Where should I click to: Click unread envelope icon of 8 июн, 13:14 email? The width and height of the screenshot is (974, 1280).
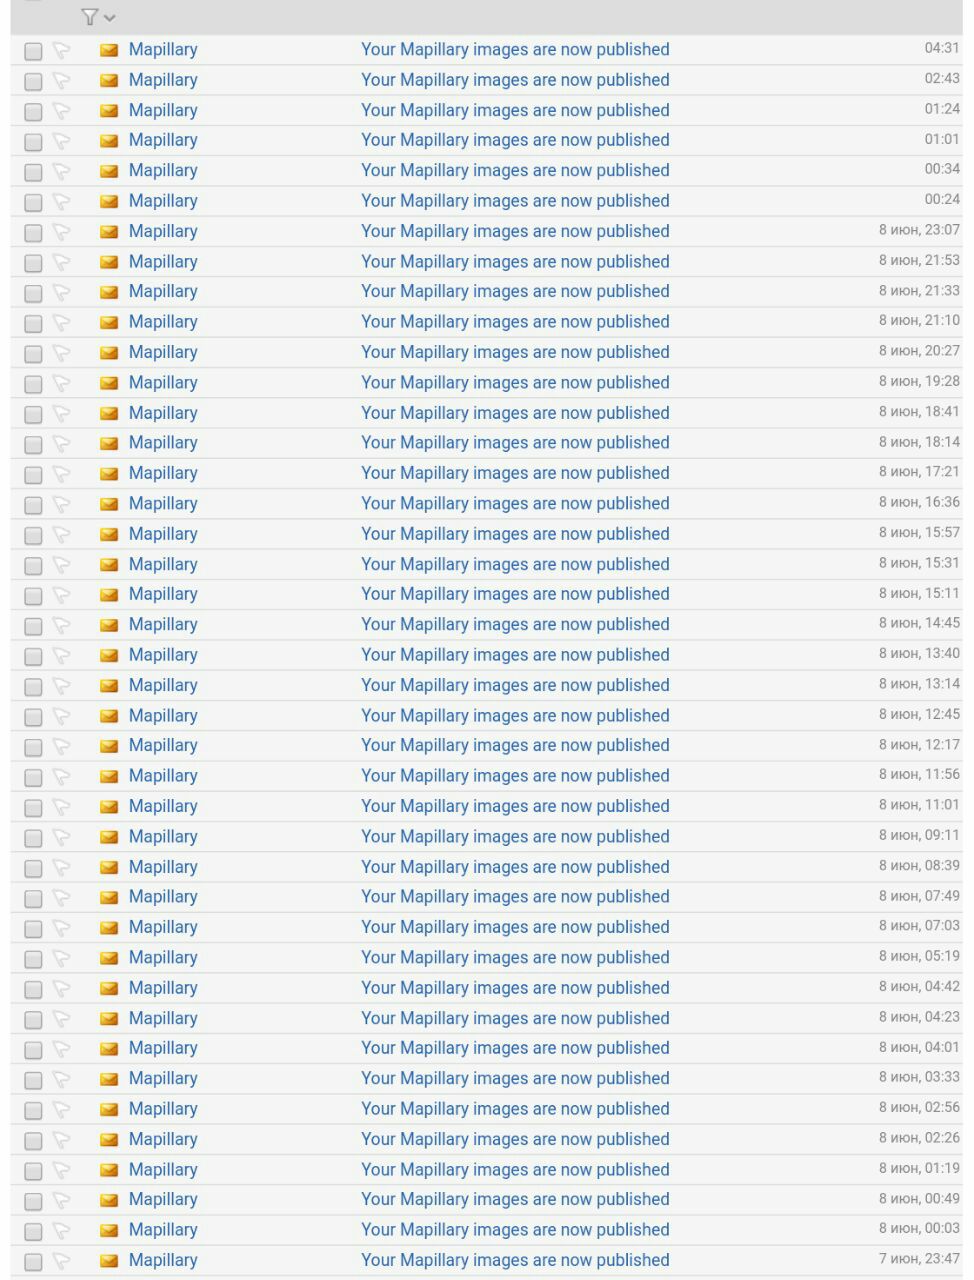point(109,686)
